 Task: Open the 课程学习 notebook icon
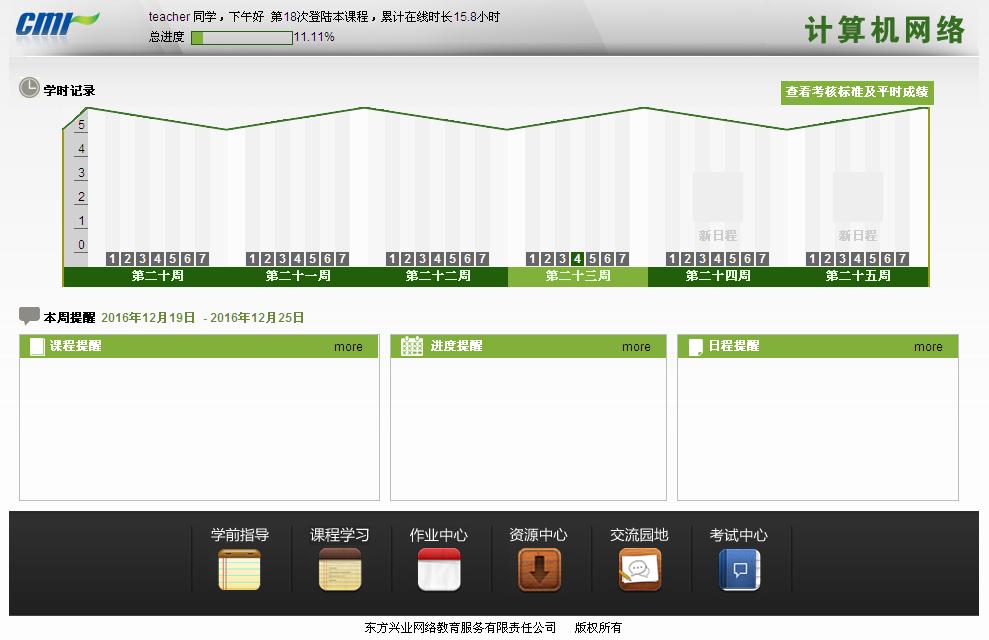[x=339, y=569]
